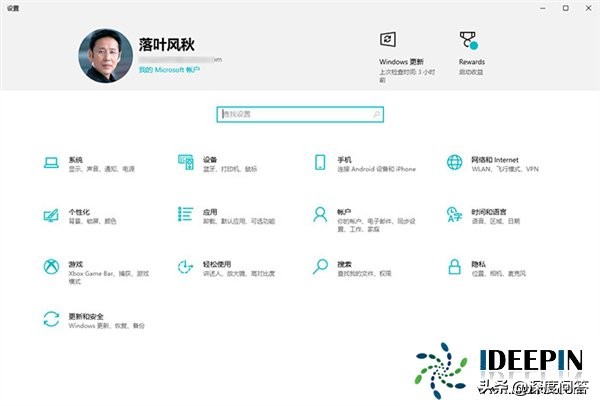Open the 帐户 (Accounts) person icon
Screen dimensions: 600x406
click(x=320, y=215)
